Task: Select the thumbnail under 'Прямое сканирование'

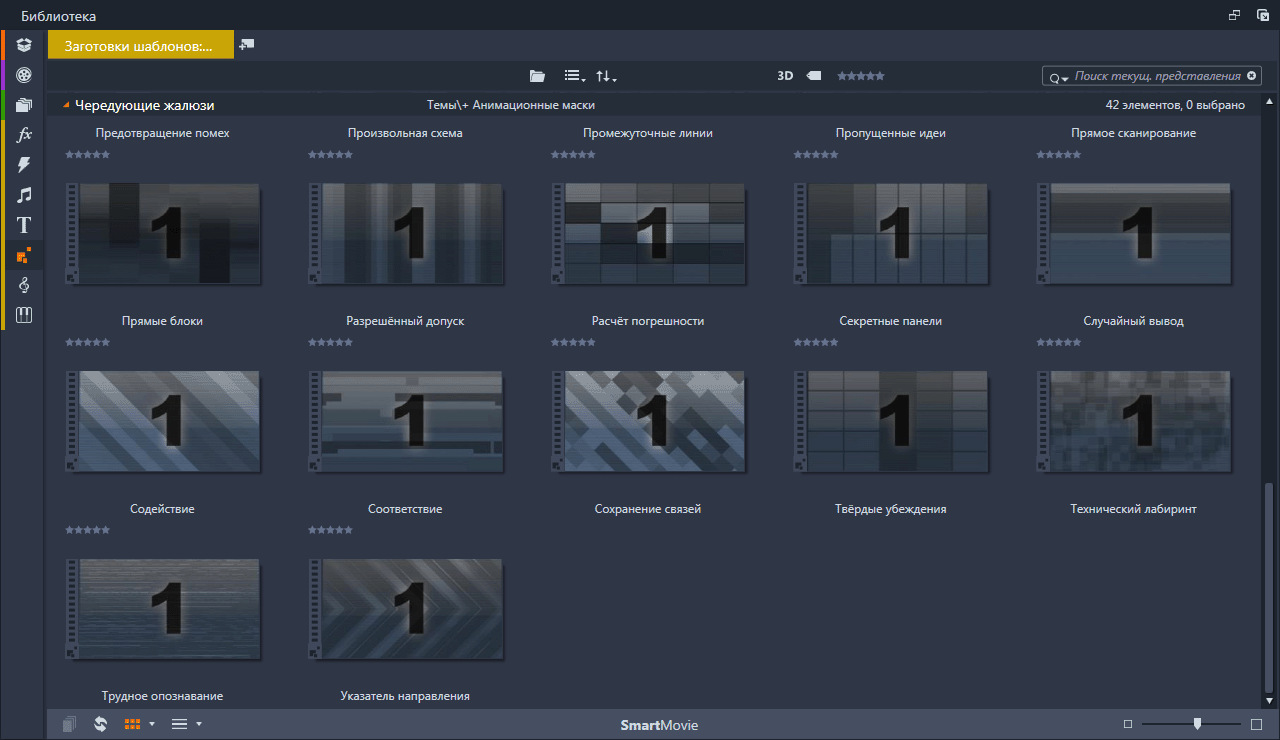Action: tap(1134, 233)
